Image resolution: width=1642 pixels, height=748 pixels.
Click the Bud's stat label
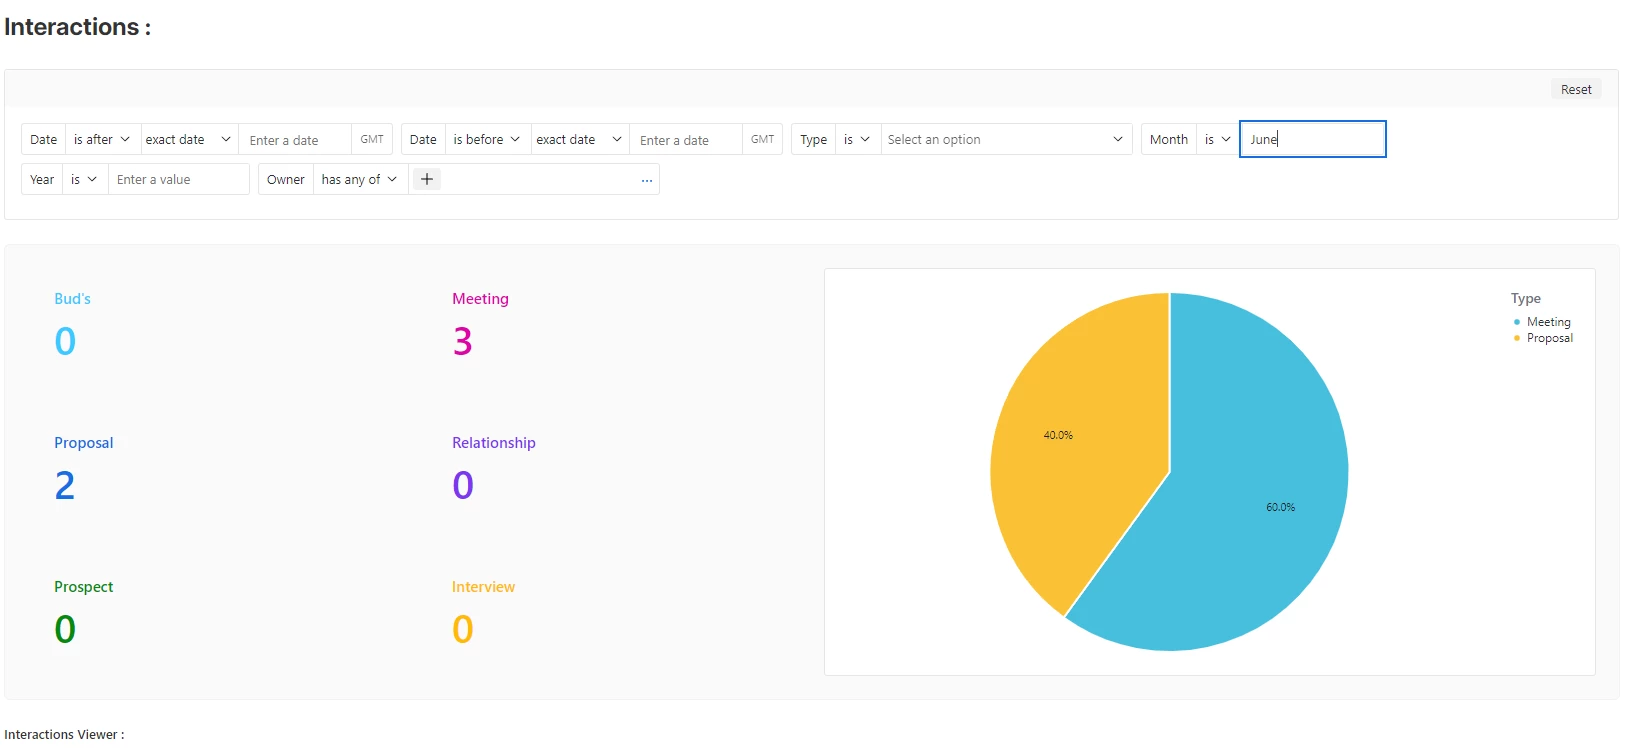coord(72,299)
